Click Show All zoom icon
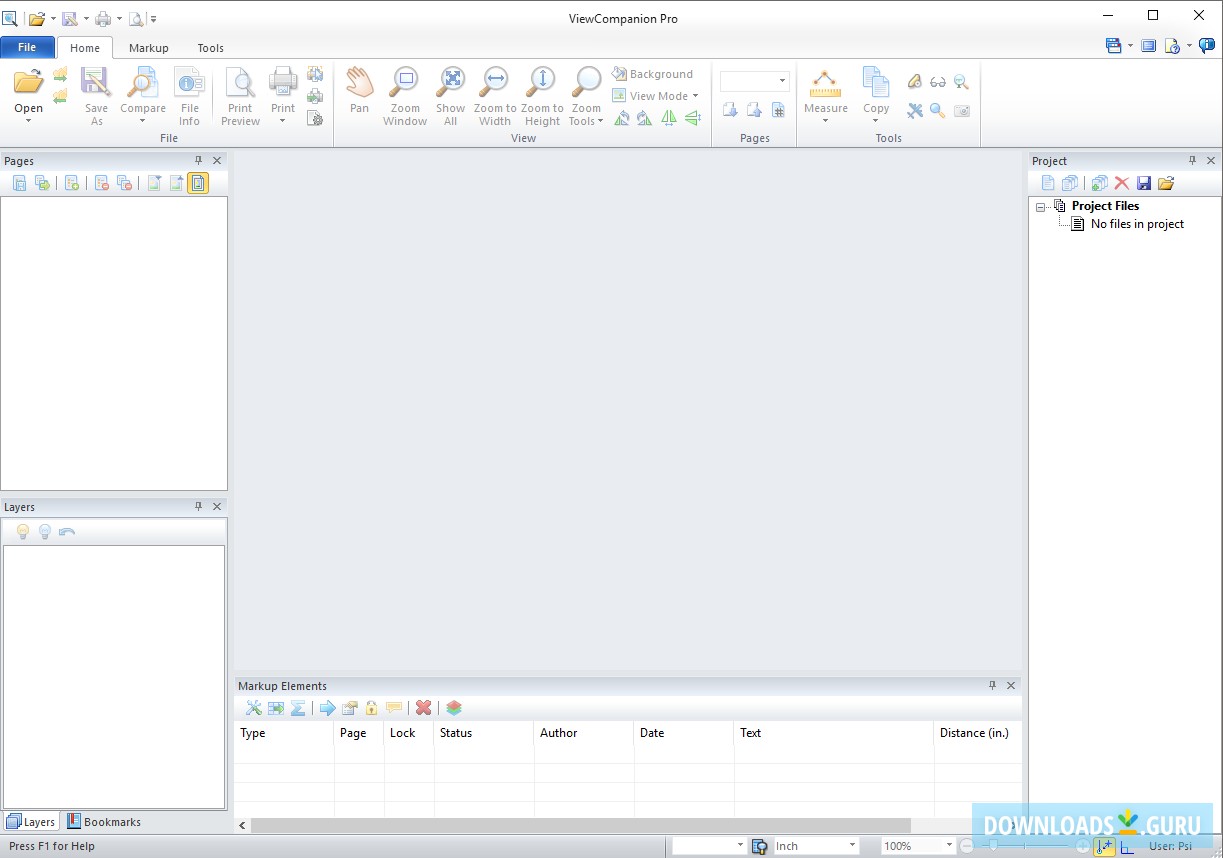This screenshot has width=1223, height=858. pyautogui.click(x=450, y=83)
